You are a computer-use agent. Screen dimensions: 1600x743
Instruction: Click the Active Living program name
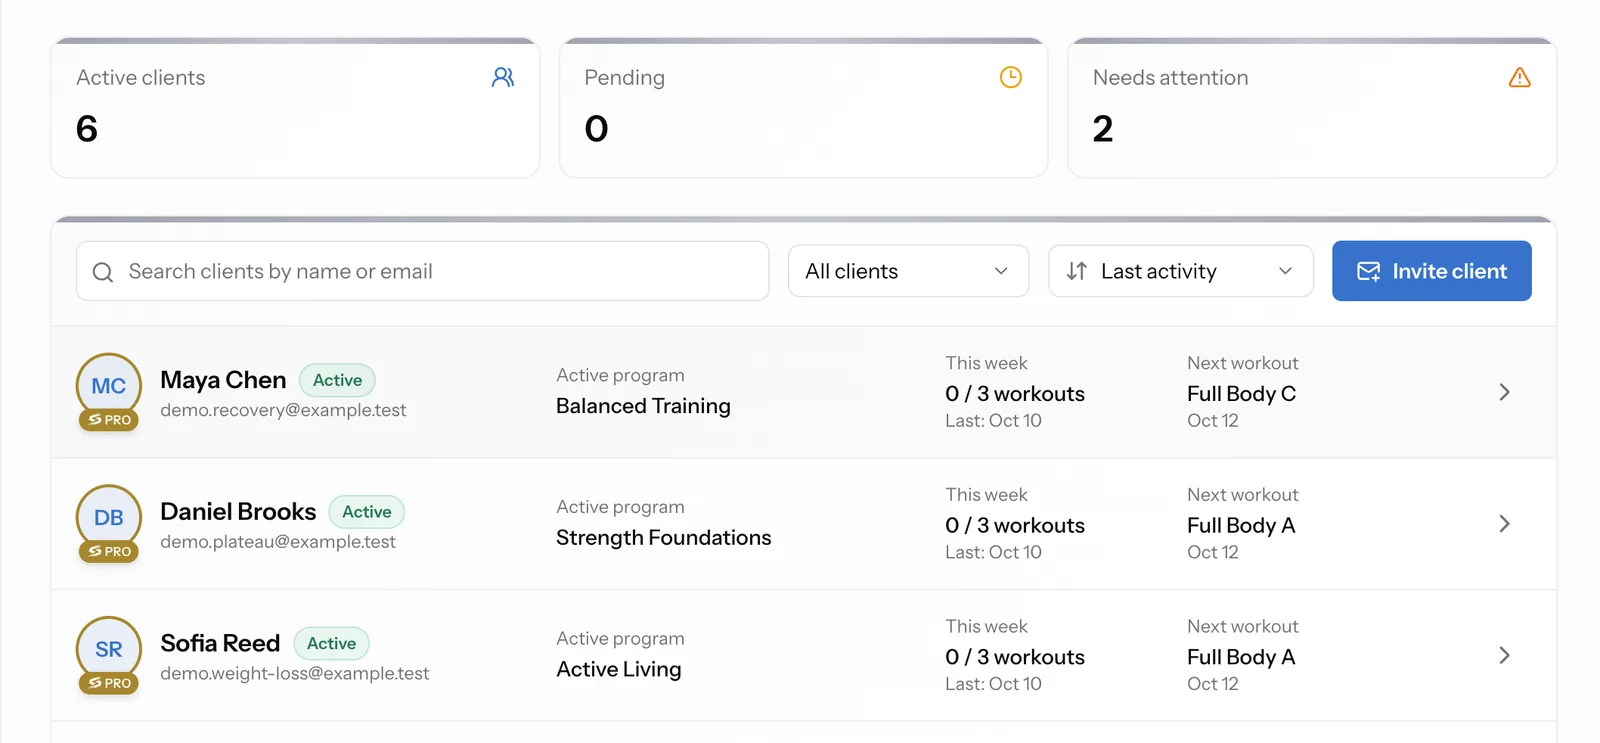(619, 669)
